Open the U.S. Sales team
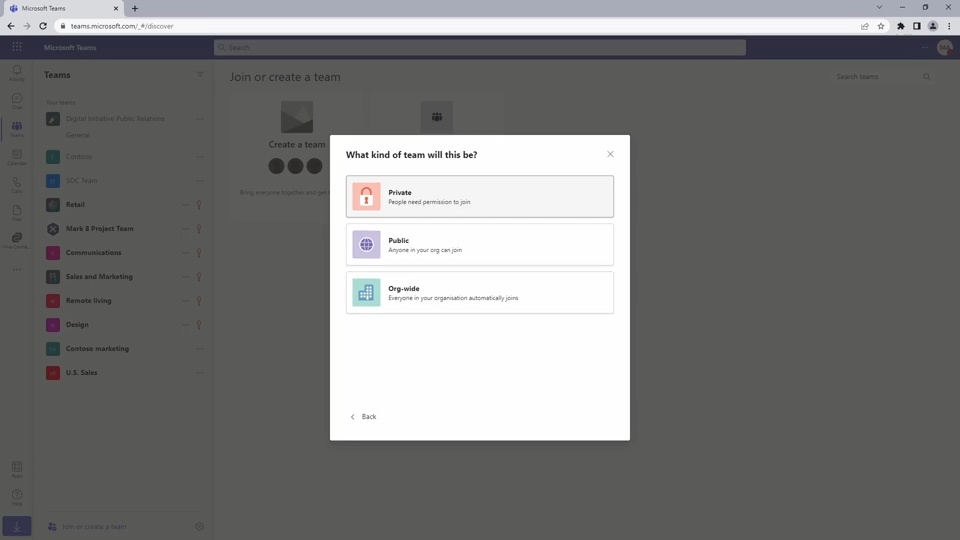The height and width of the screenshot is (540, 960). coord(81,372)
